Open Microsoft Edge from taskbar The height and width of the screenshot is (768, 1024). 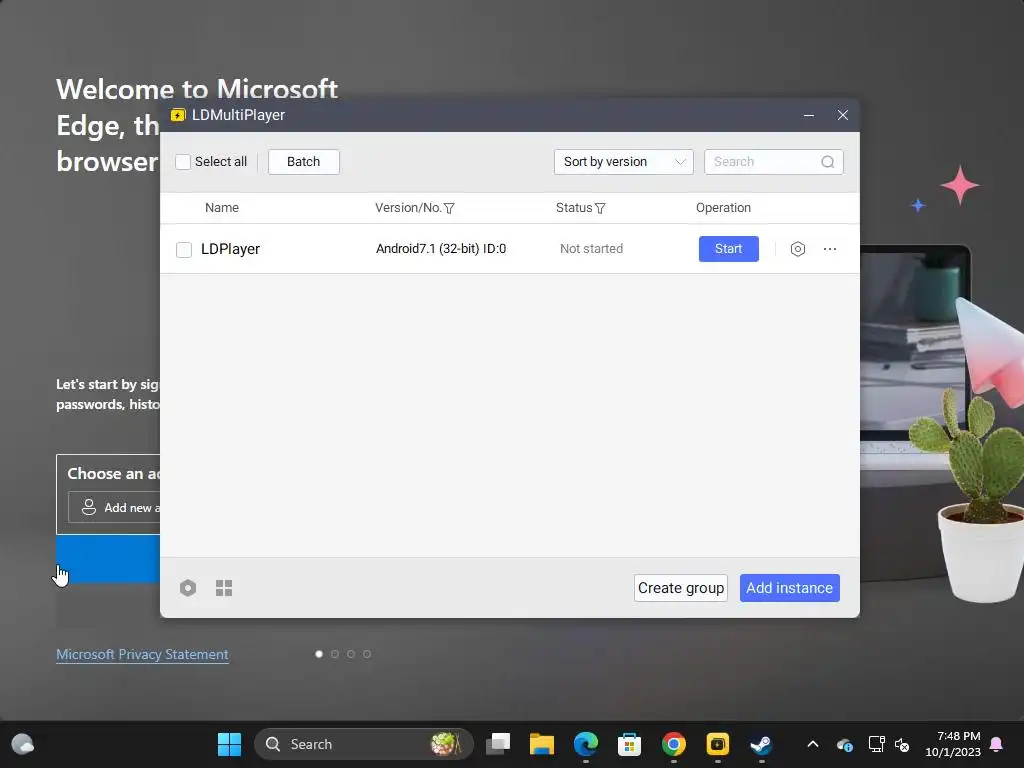pyautogui.click(x=586, y=744)
